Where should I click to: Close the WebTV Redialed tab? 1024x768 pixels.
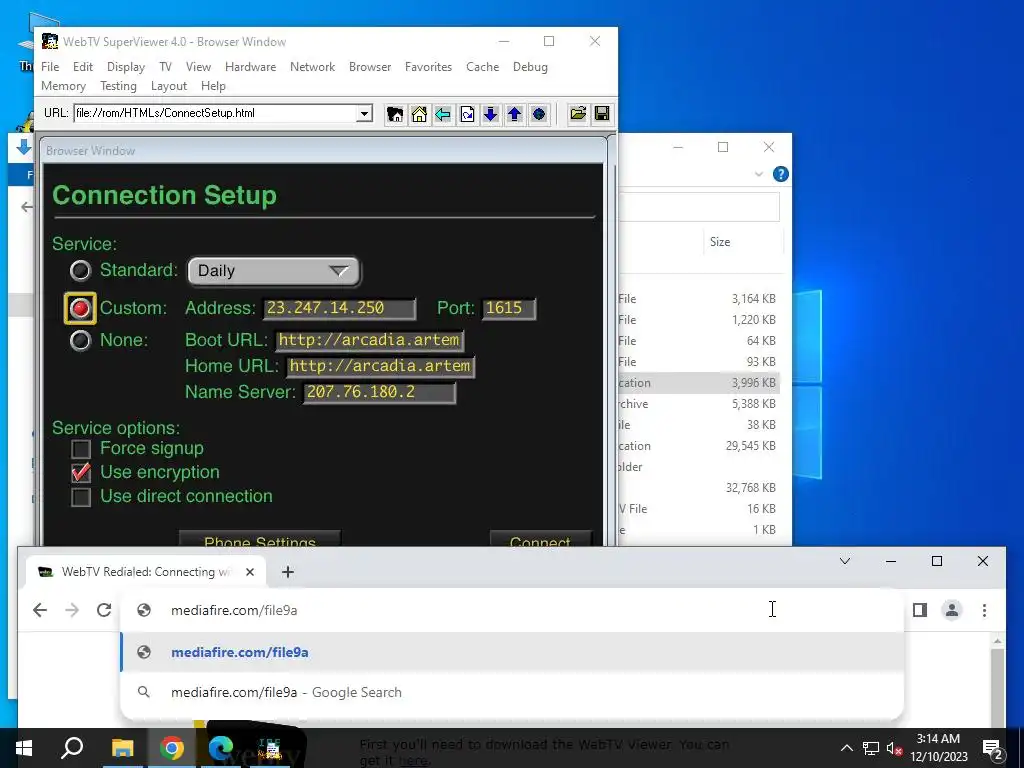coord(249,572)
